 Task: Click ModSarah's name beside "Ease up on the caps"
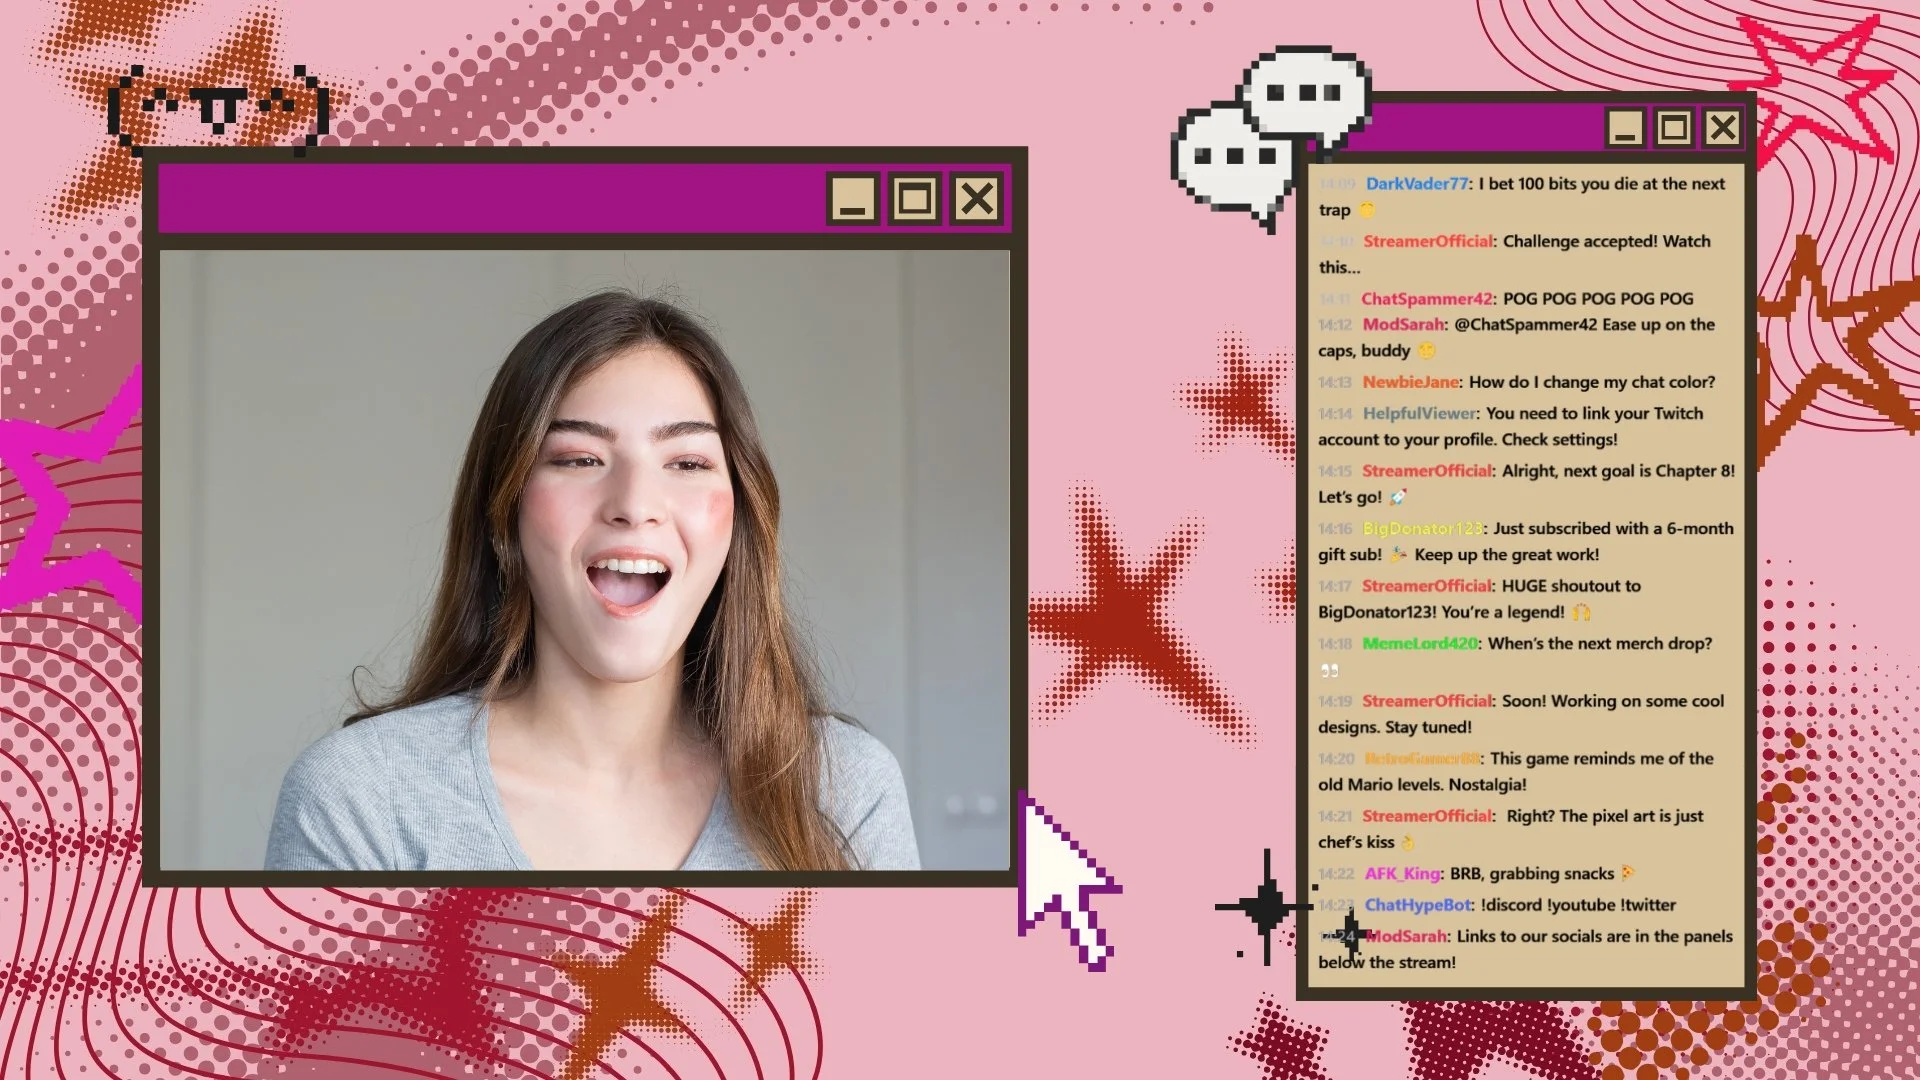click(x=1403, y=324)
